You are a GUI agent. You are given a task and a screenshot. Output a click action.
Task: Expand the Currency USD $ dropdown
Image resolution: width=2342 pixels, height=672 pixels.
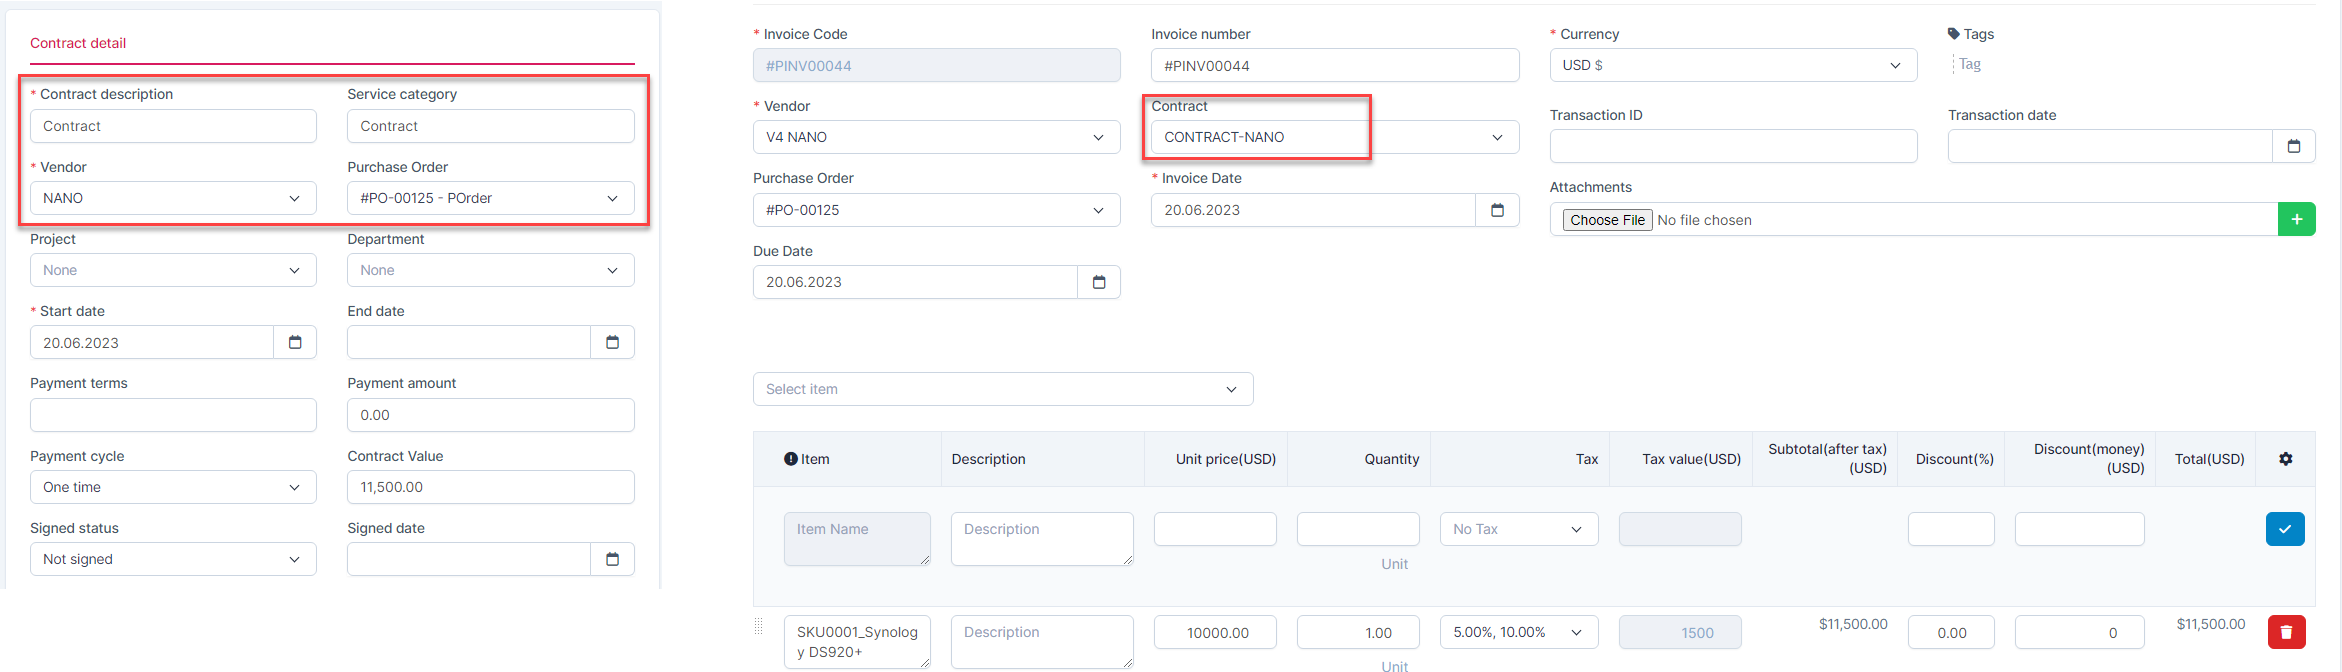1733,65
